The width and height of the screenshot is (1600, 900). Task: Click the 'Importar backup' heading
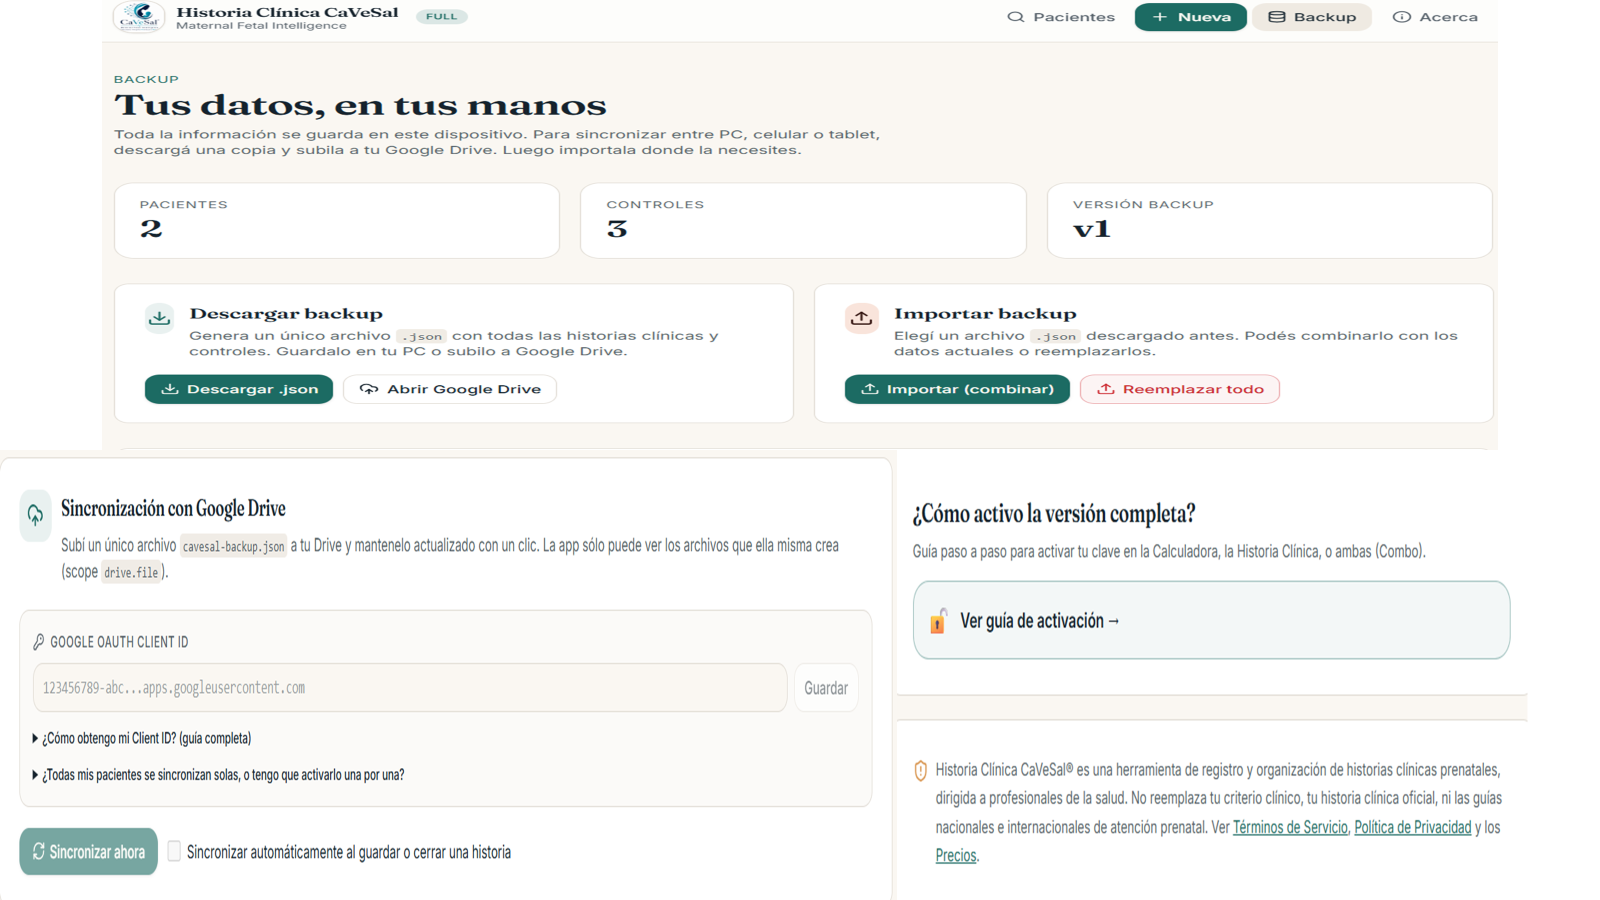[x=985, y=314]
